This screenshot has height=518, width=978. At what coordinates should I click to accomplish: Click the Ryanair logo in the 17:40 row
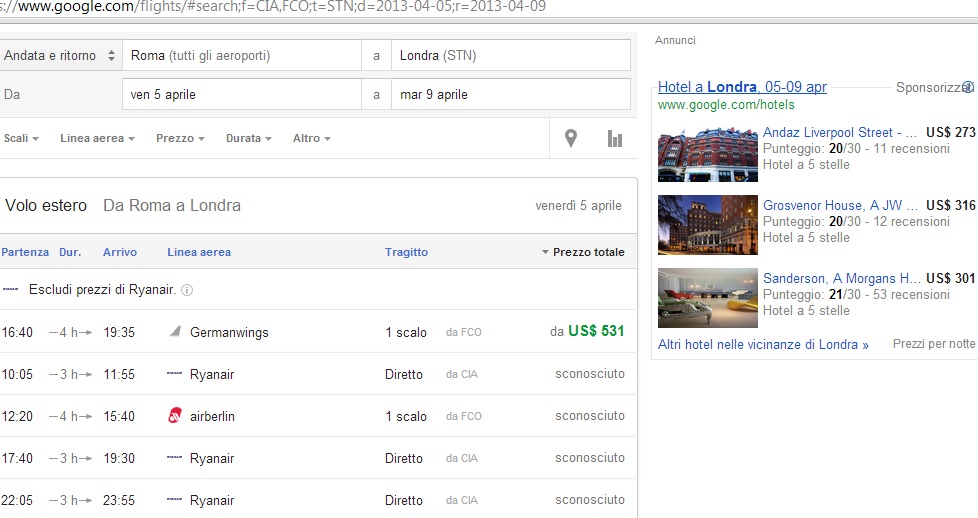pyautogui.click(x=175, y=457)
